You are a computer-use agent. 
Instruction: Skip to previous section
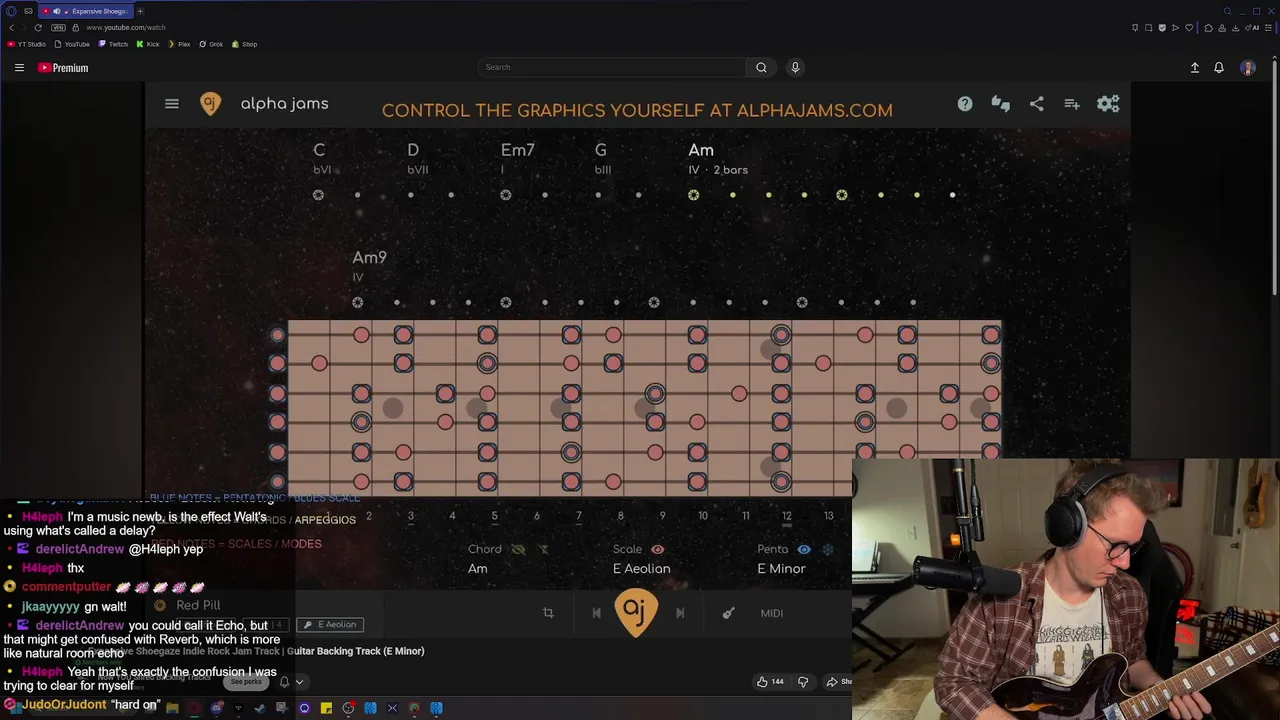pyautogui.click(x=597, y=613)
